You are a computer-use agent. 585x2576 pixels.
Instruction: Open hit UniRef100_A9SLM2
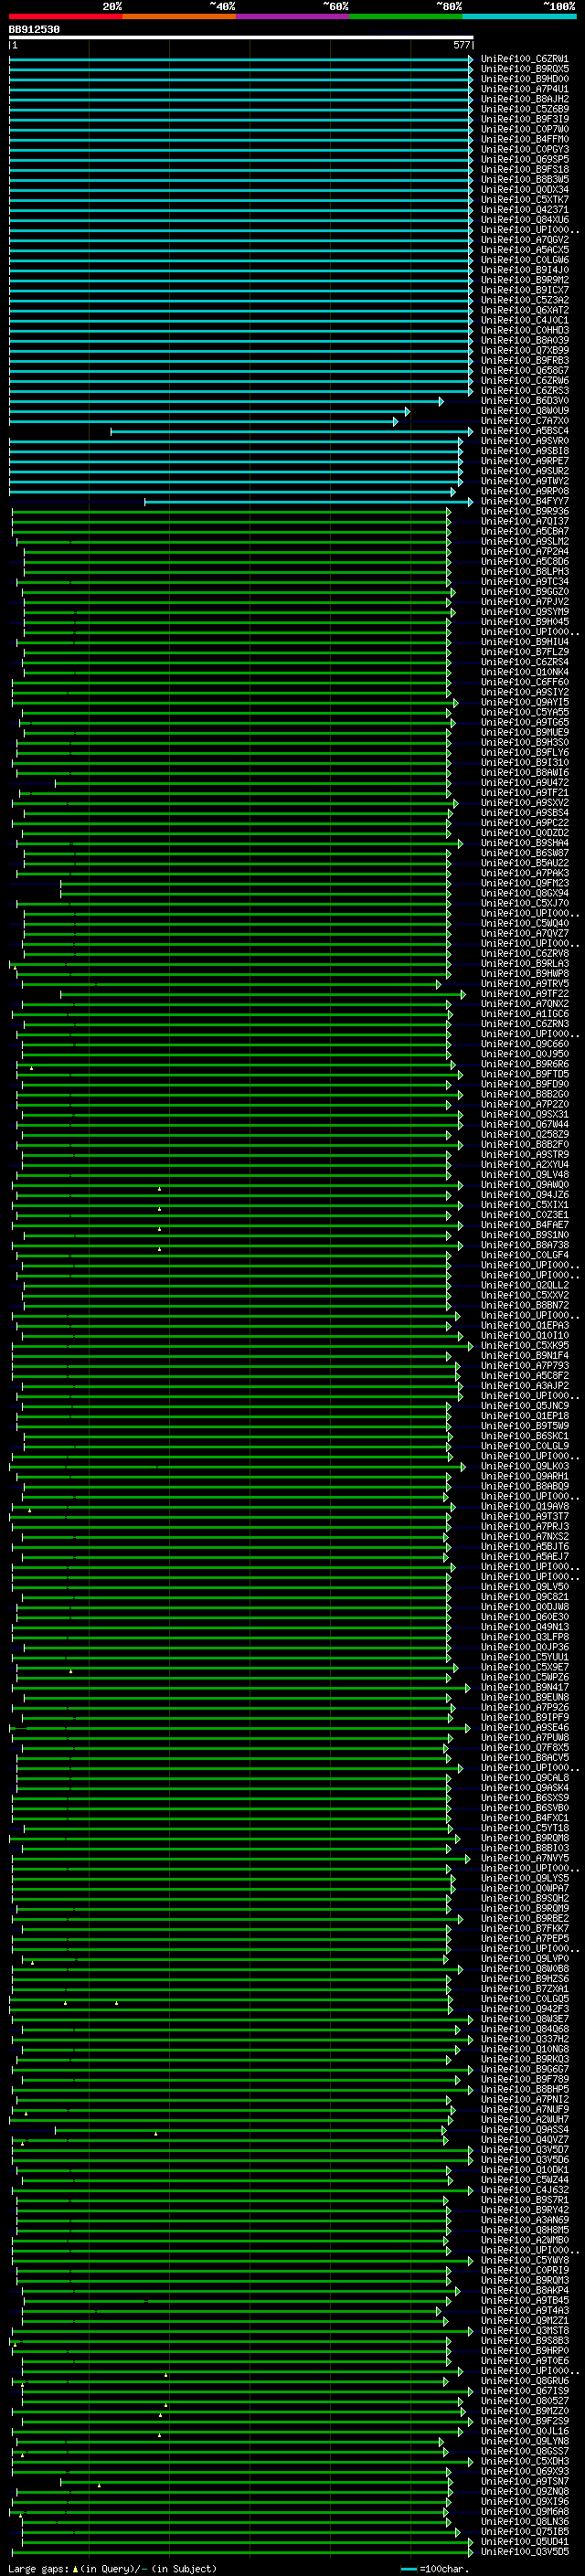[524, 542]
